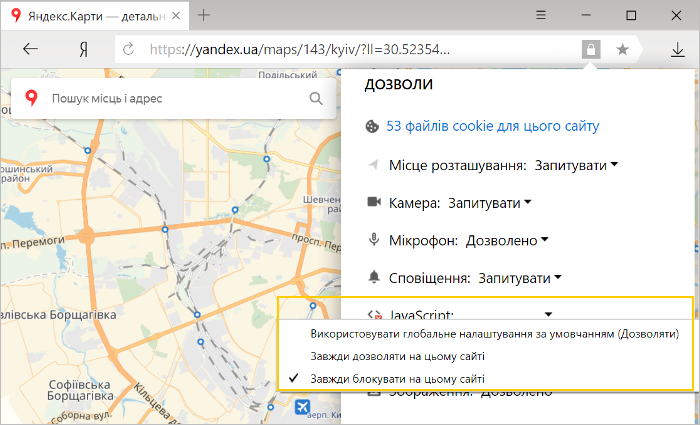700x425 pixels.
Task: Click the notifications bell icon
Action: [374, 277]
